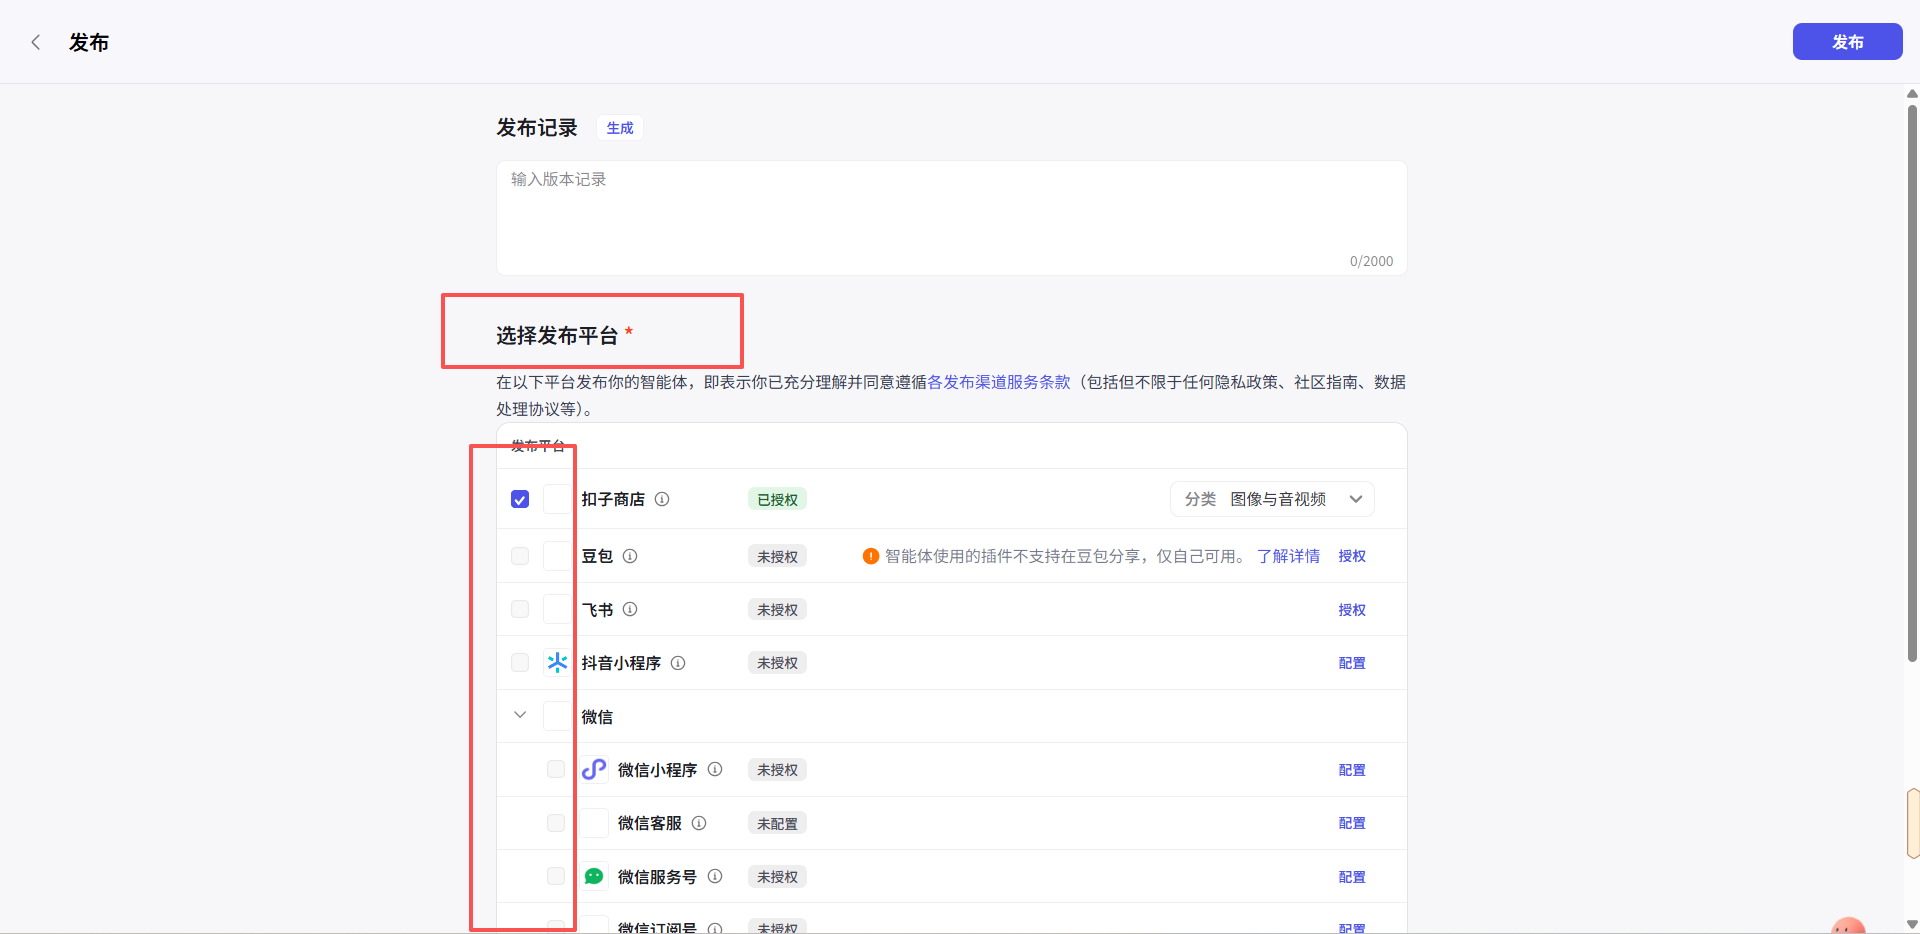Image resolution: width=1920 pixels, height=934 pixels.
Task: Click the 微信小程序 platform name
Action: click(x=657, y=770)
